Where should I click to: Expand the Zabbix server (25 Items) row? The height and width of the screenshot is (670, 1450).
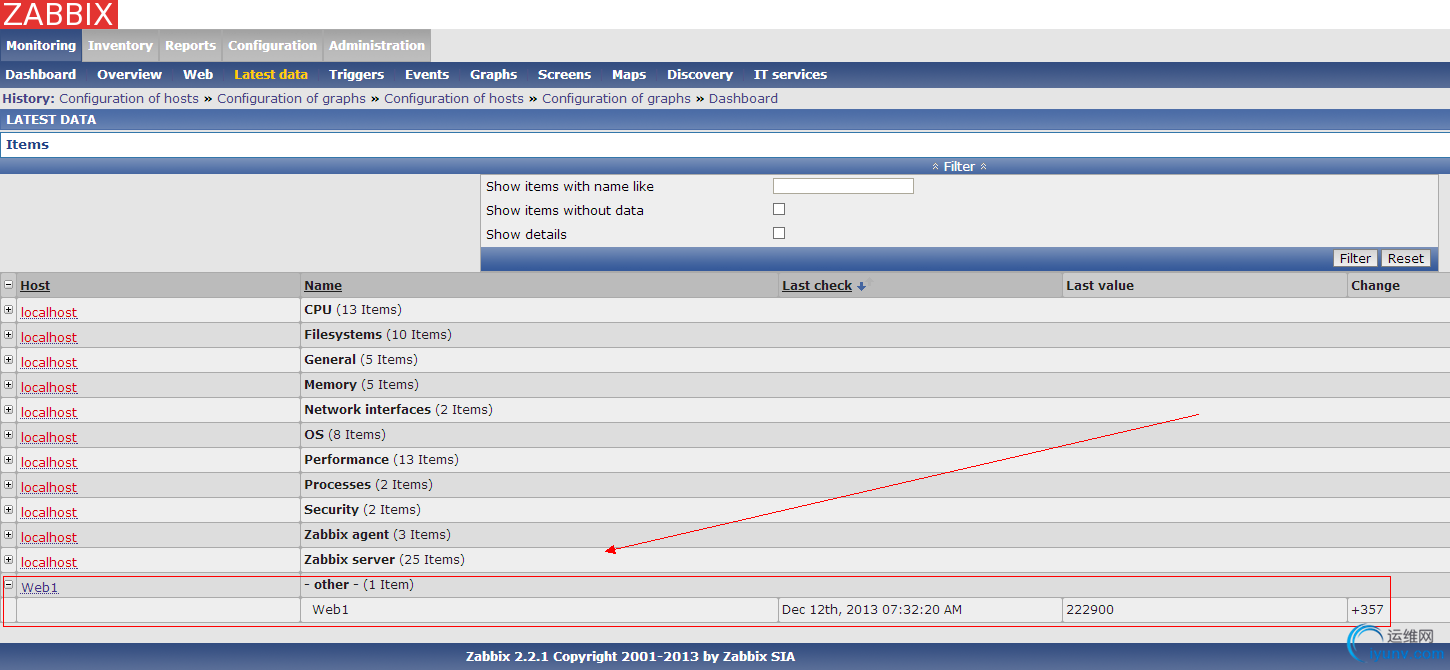9,560
